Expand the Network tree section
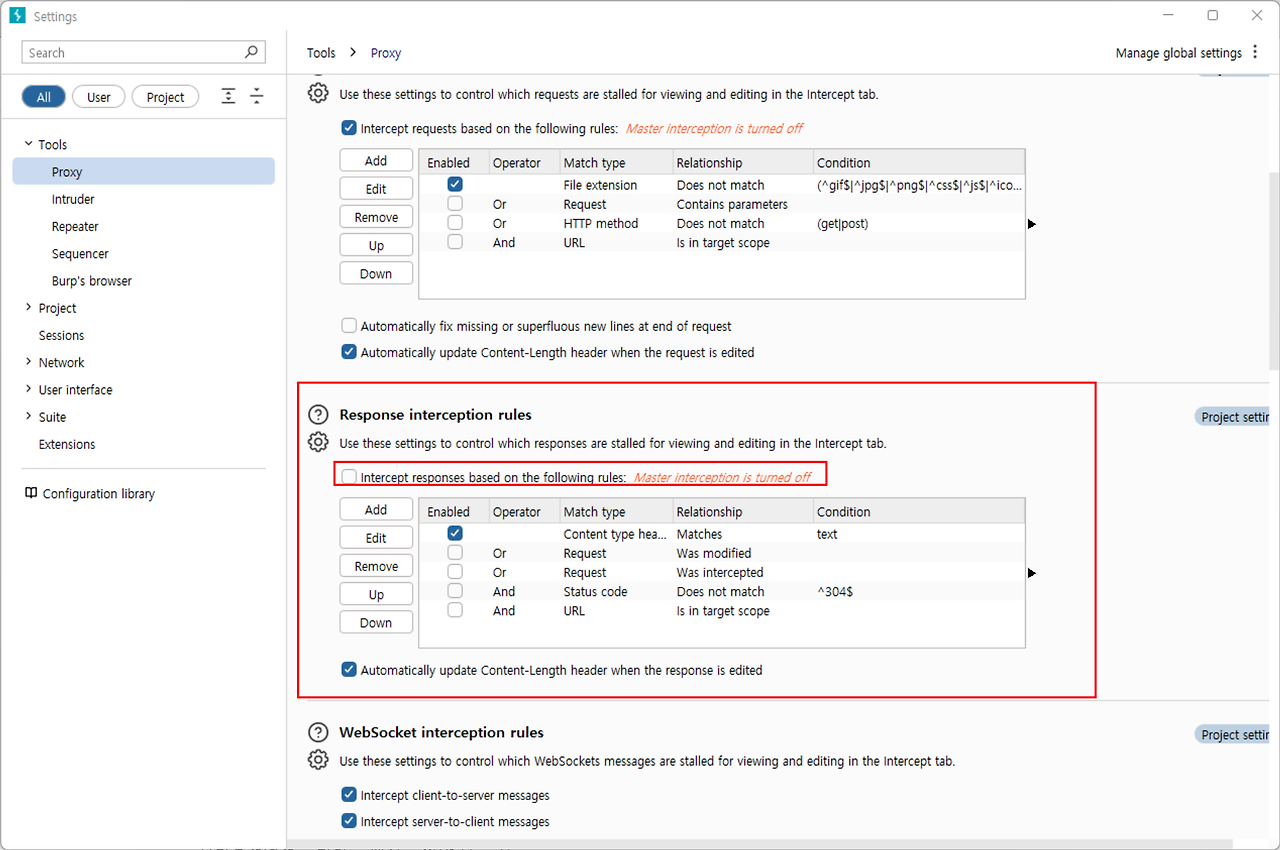The height and width of the screenshot is (850, 1280). (x=28, y=362)
